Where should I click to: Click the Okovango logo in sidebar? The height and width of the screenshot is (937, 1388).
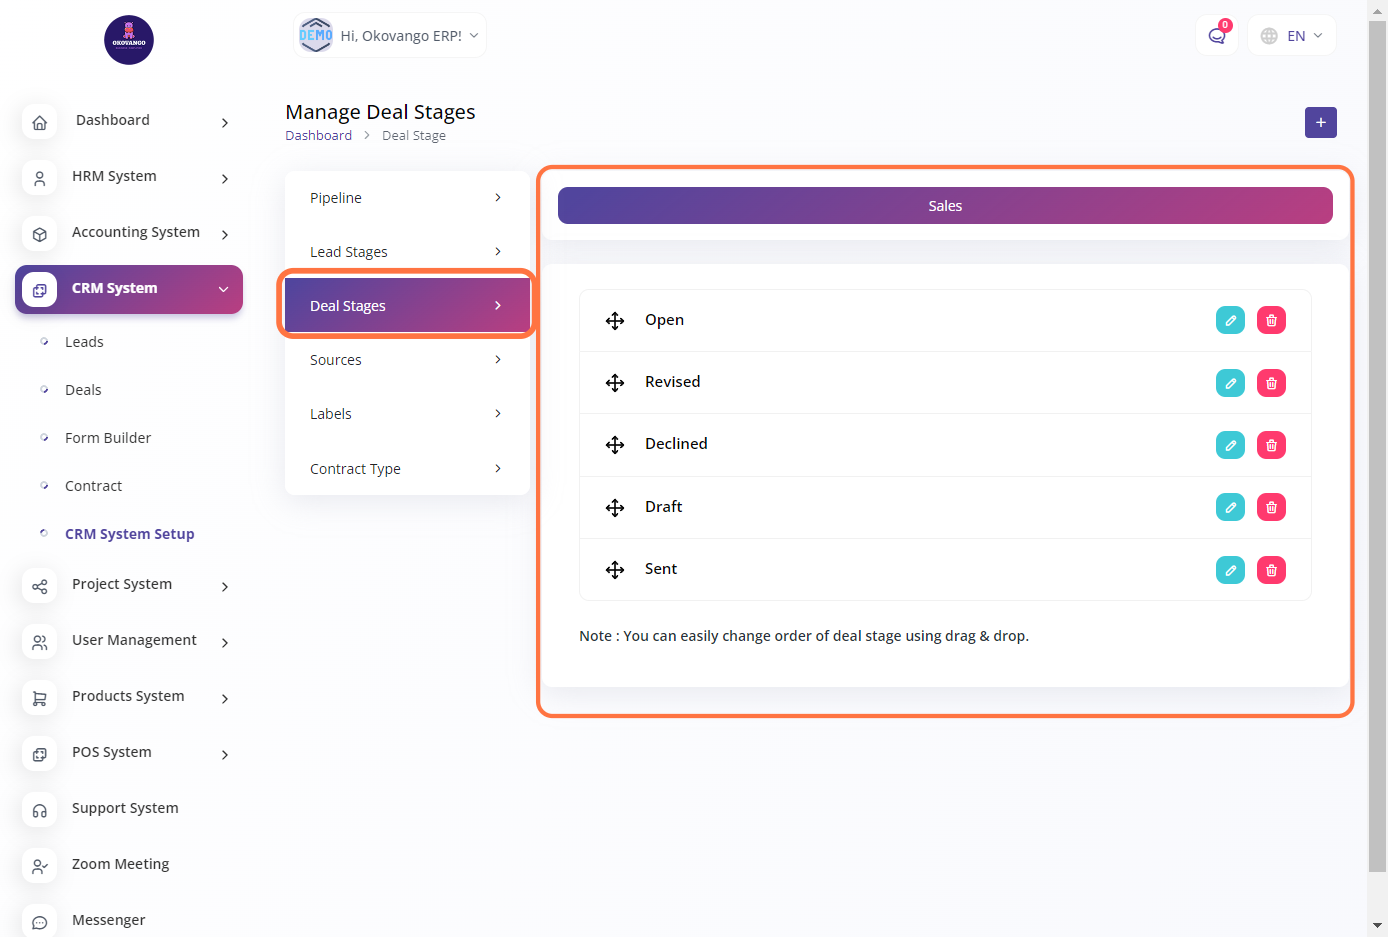click(x=129, y=40)
